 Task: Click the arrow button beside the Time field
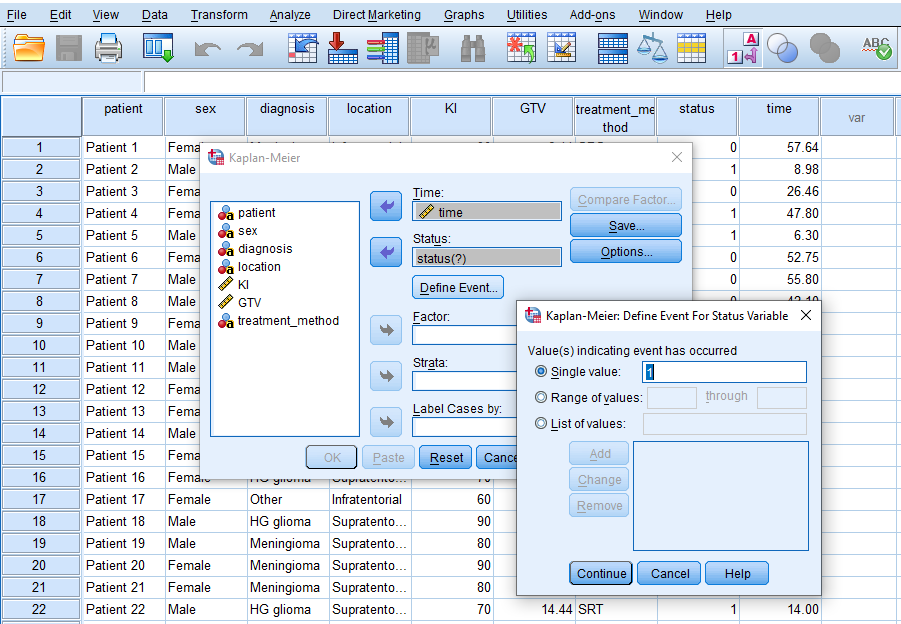[386, 206]
